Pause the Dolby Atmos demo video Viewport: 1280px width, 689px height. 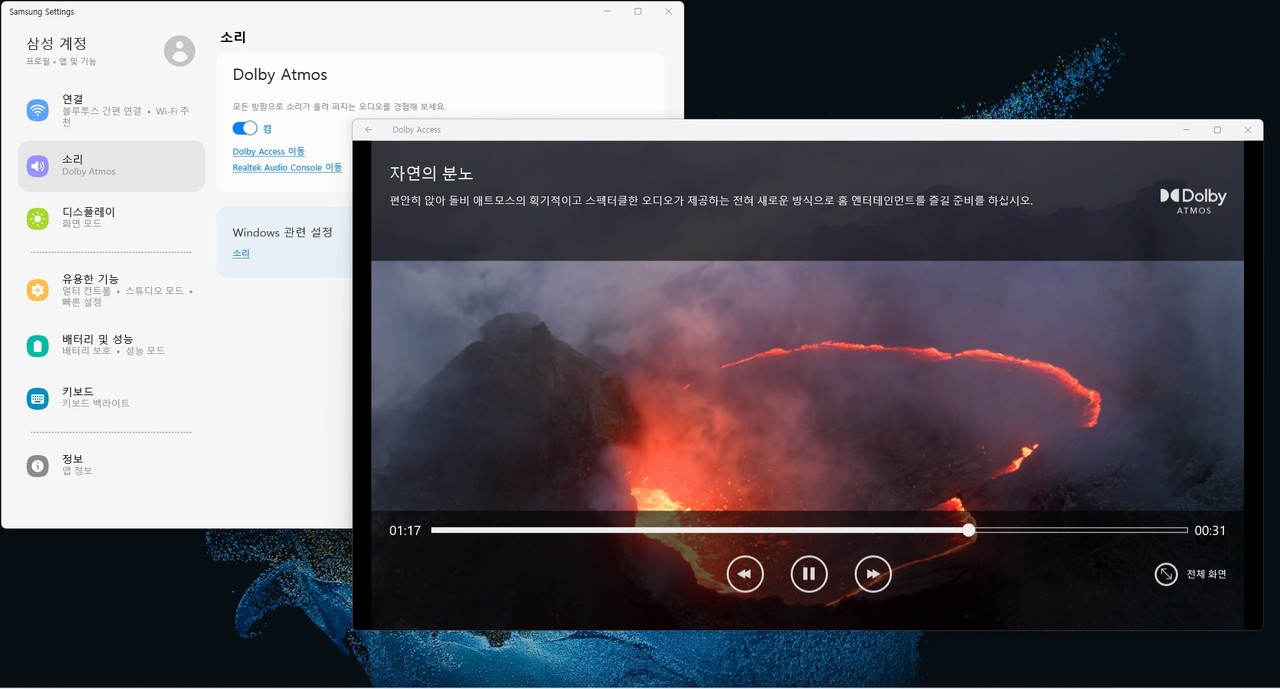coord(809,574)
